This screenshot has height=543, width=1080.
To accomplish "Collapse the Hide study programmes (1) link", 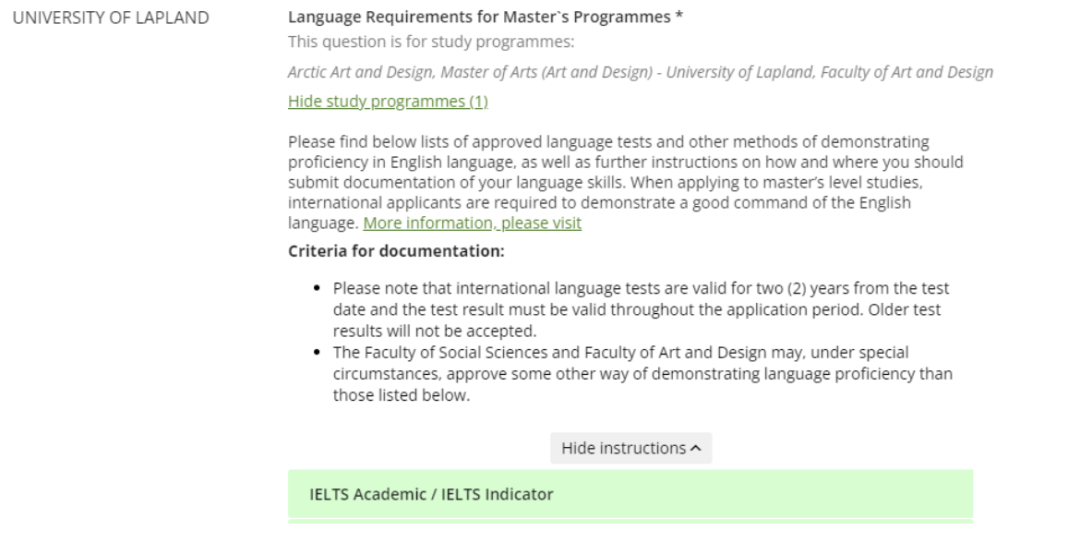I will click(x=388, y=101).
